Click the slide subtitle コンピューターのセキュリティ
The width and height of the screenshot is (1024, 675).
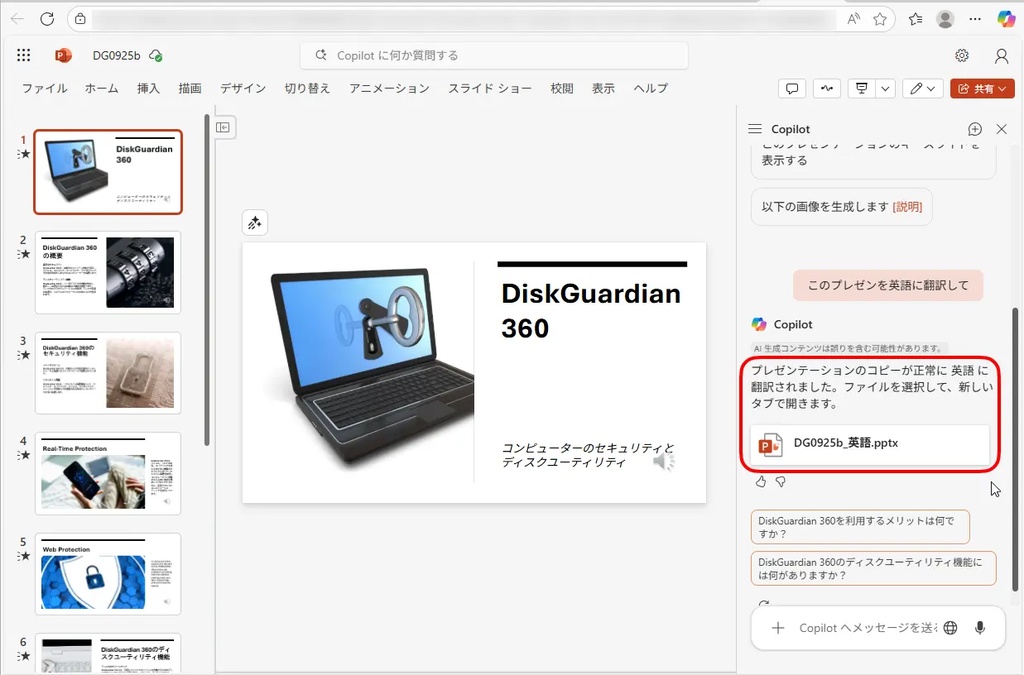[x=587, y=455]
